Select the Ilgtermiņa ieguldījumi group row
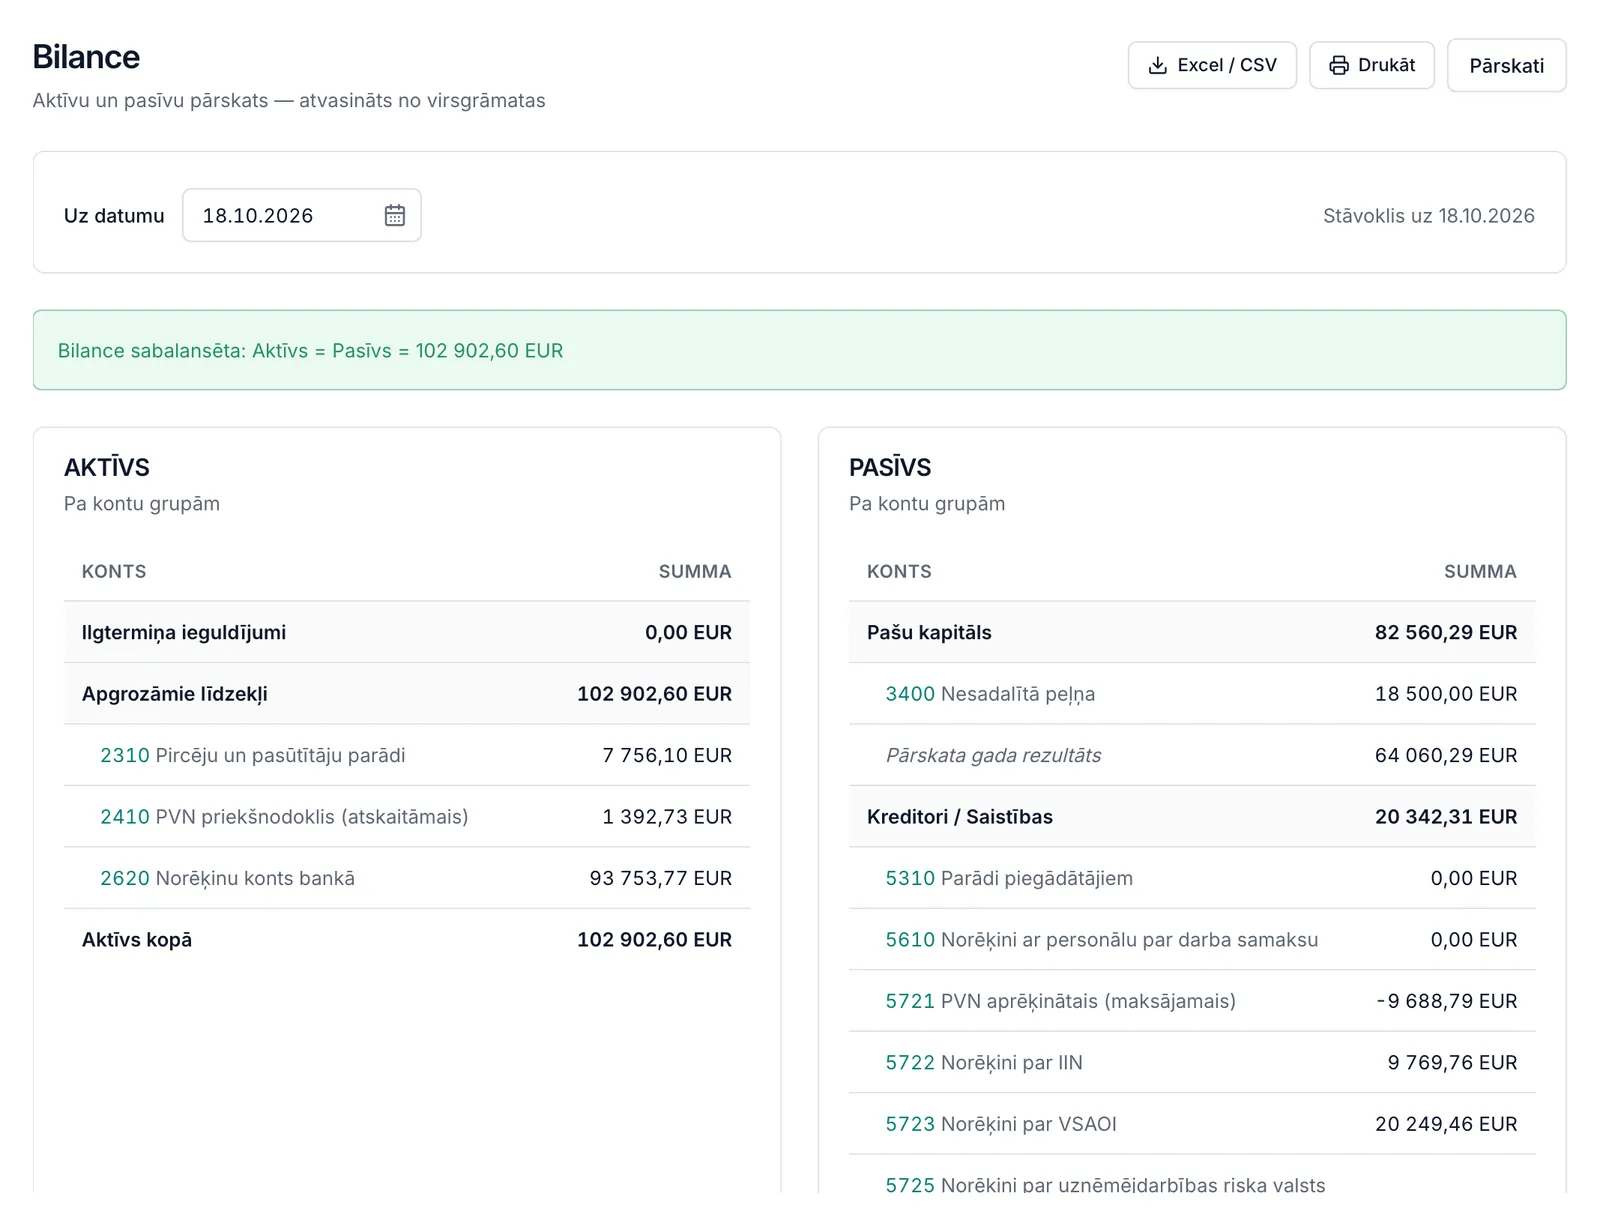1600x1226 pixels. click(x=407, y=632)
